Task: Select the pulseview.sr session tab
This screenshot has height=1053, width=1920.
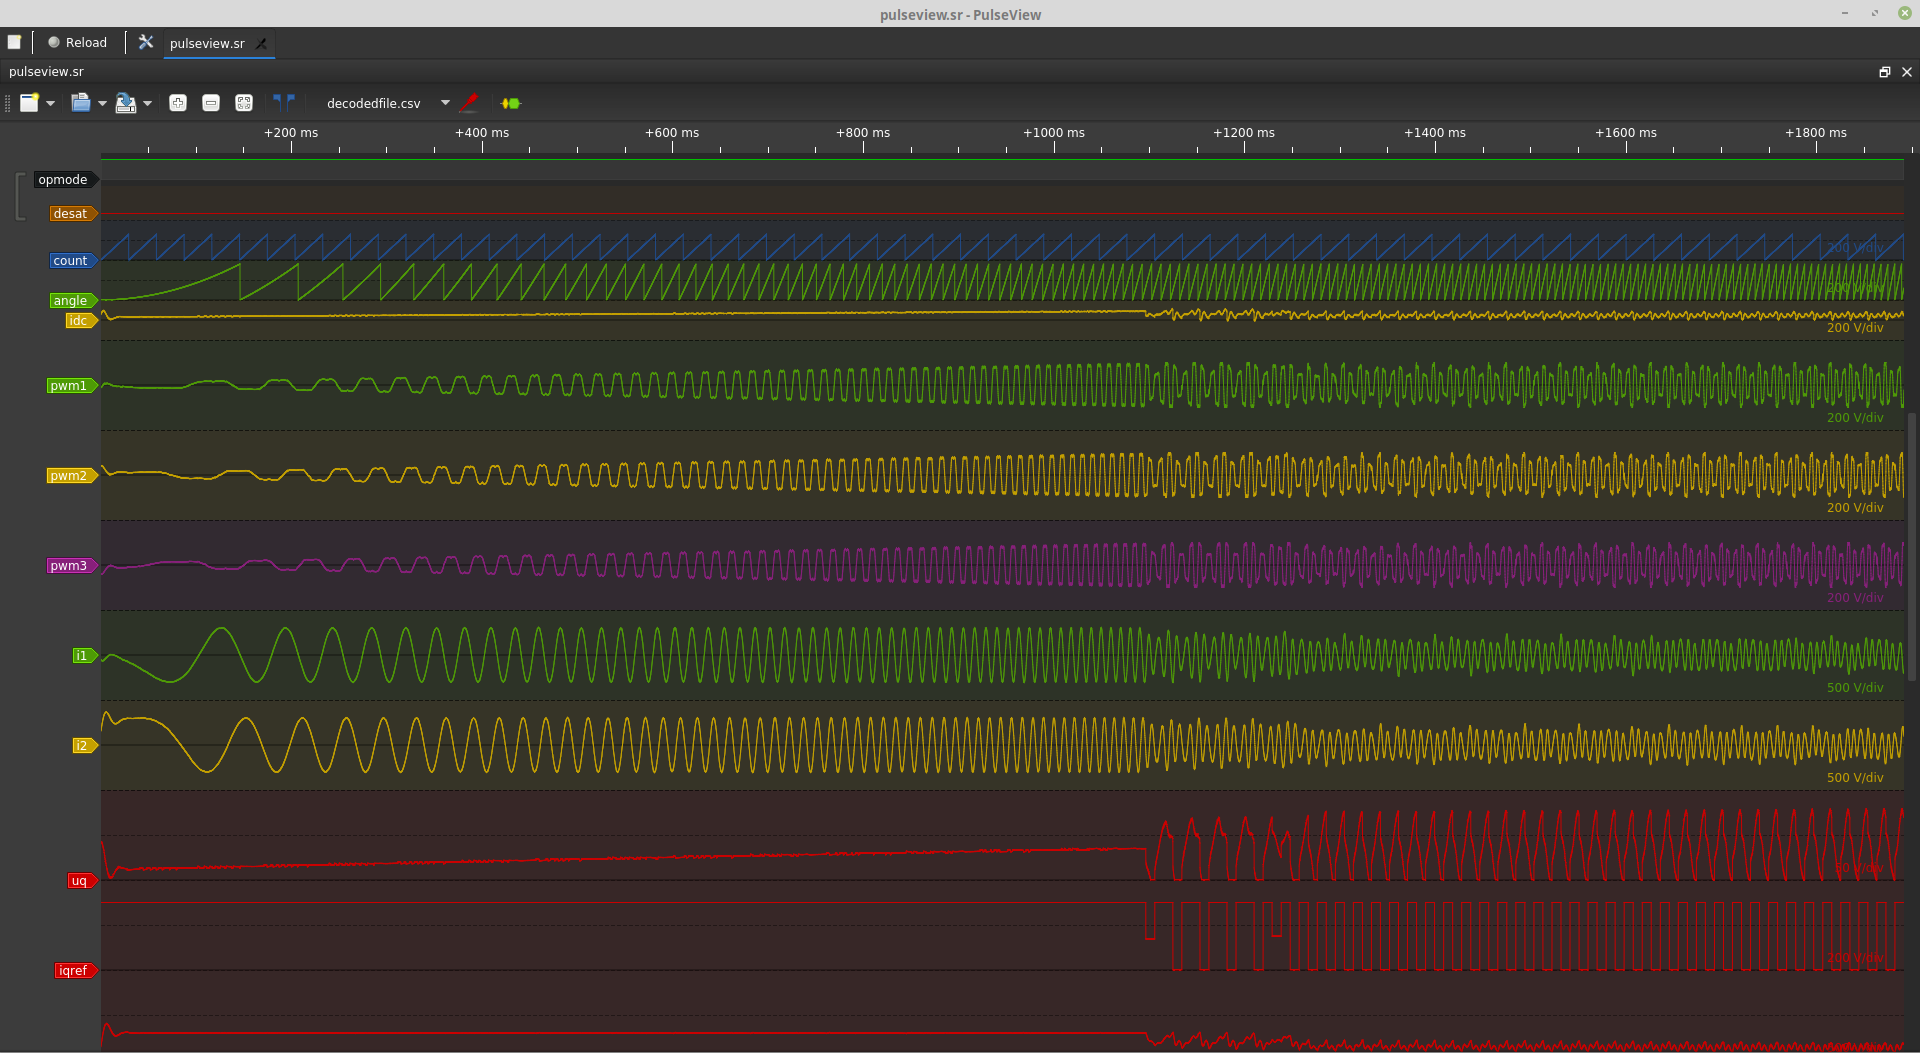Action: 207,43
